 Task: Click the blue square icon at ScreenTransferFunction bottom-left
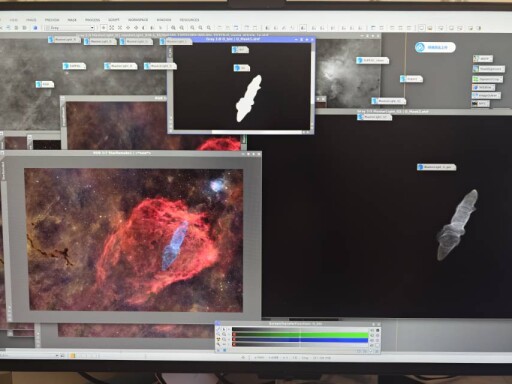point(224,350)
